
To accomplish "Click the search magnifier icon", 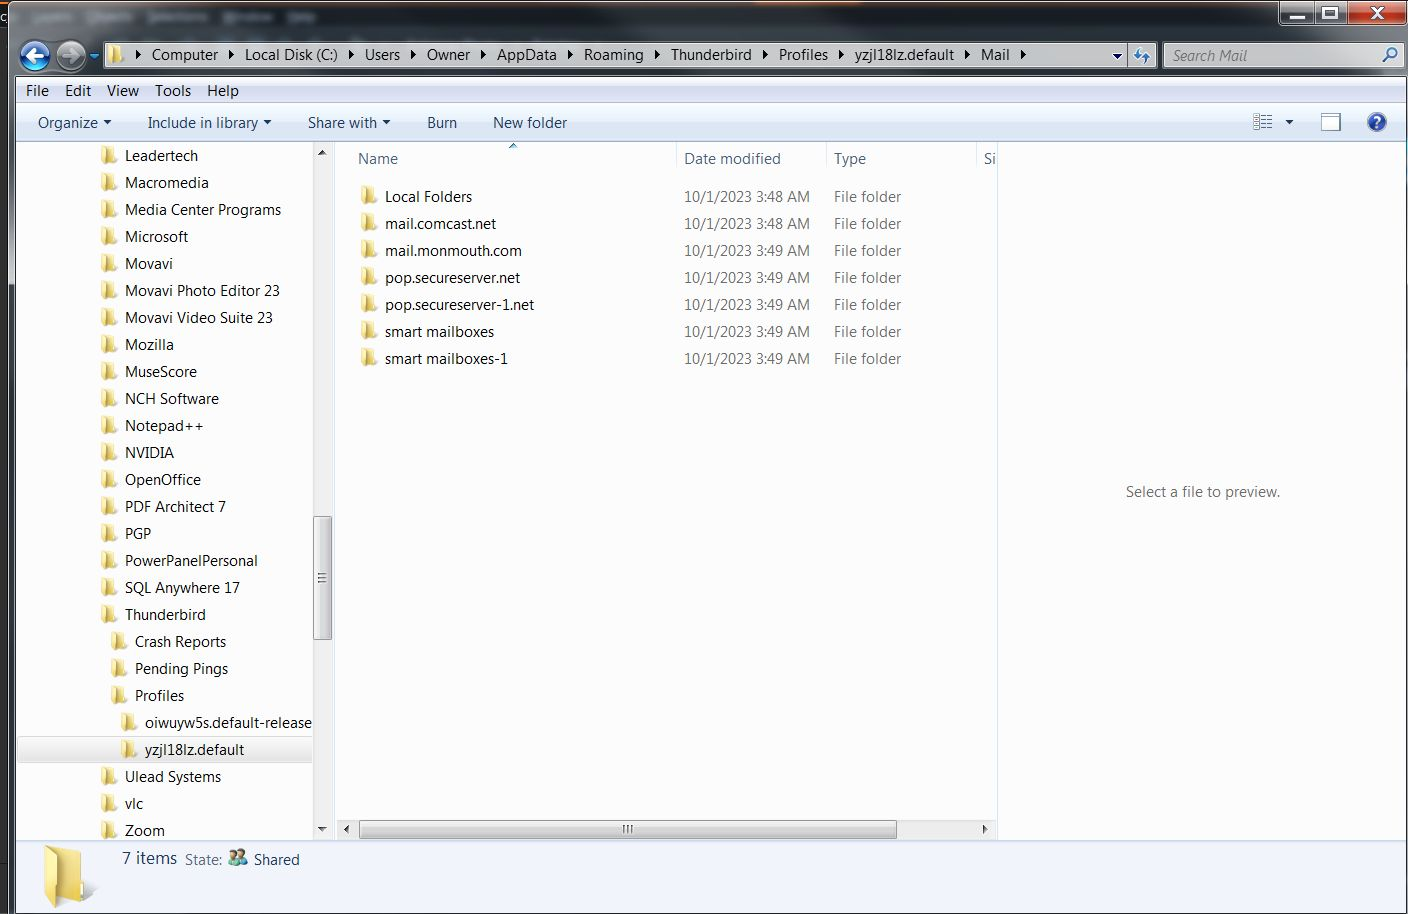I will 1389,55.
